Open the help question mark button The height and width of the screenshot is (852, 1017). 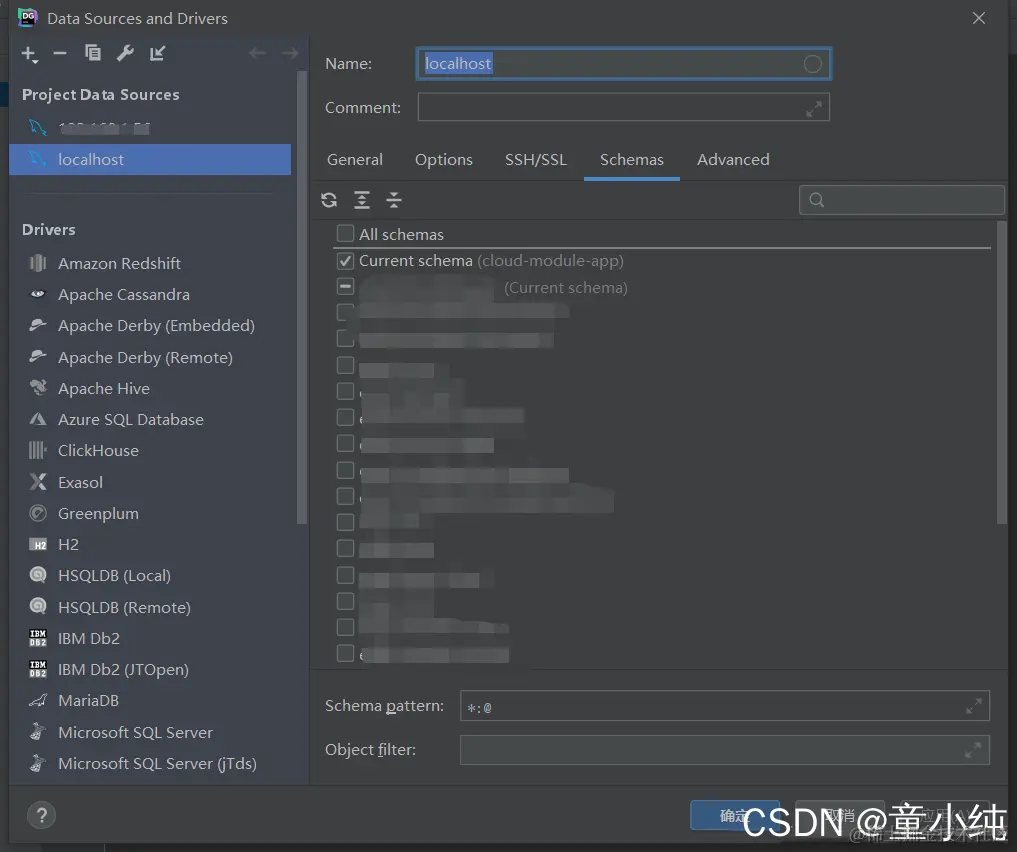pyautogui.click(x=42, y=815)
